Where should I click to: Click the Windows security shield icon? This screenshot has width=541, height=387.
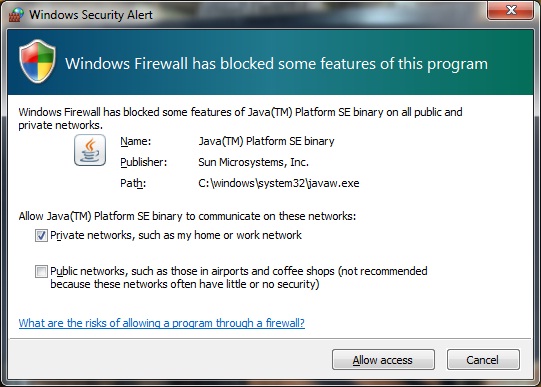[x=38, y=61]
